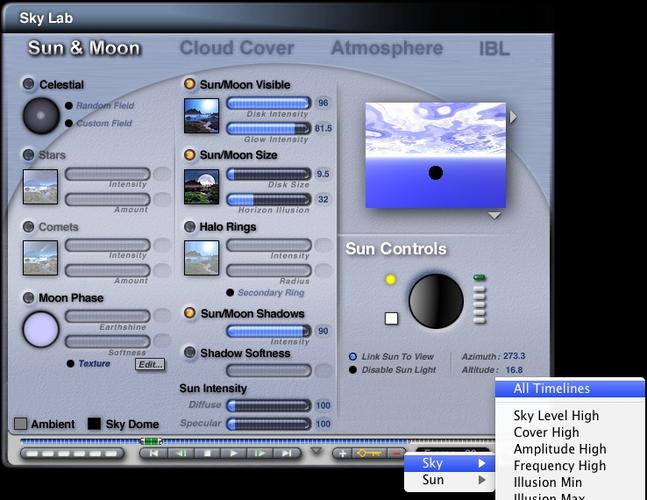Switch to the Cloud Cover tab
The width and height of the screenshot is (647, 500).
pyautogui.click(x=237, y=48)
